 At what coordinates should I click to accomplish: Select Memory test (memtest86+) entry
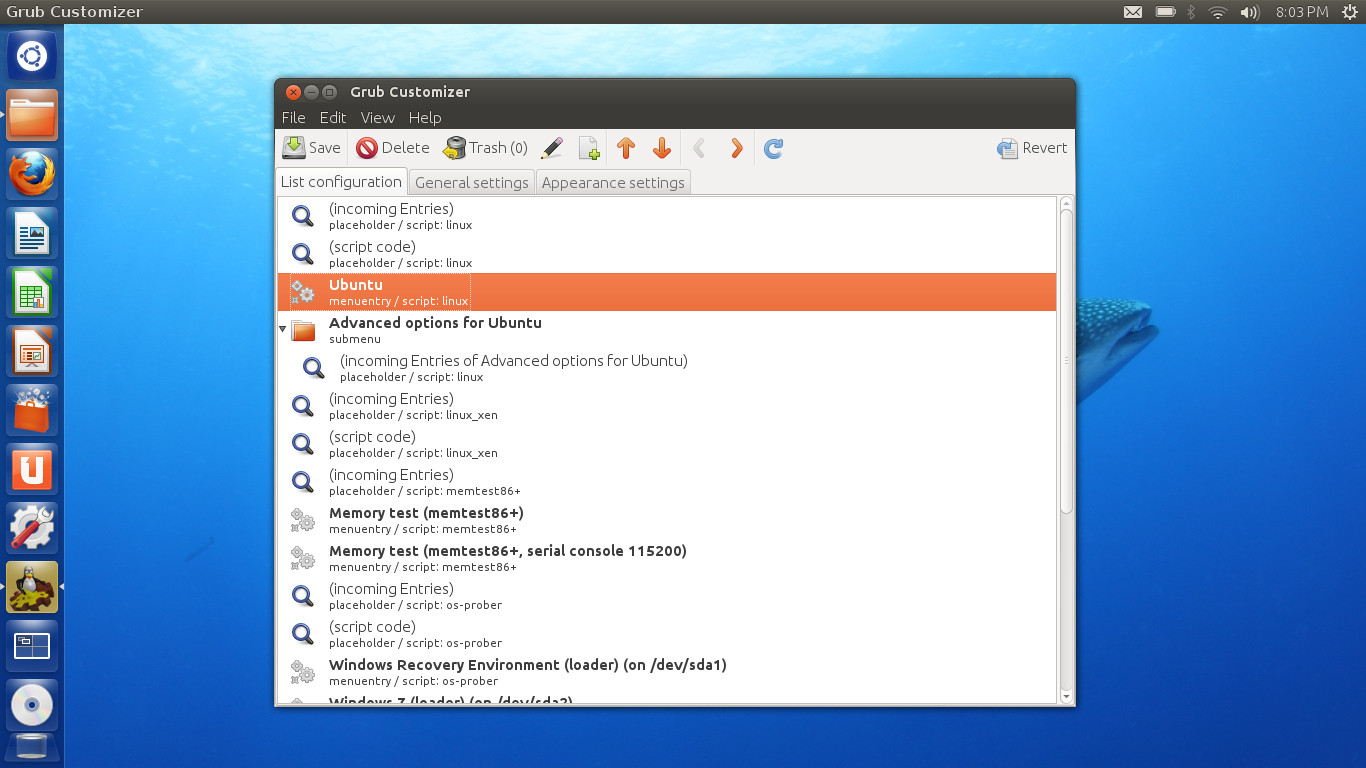pos(667,520)
